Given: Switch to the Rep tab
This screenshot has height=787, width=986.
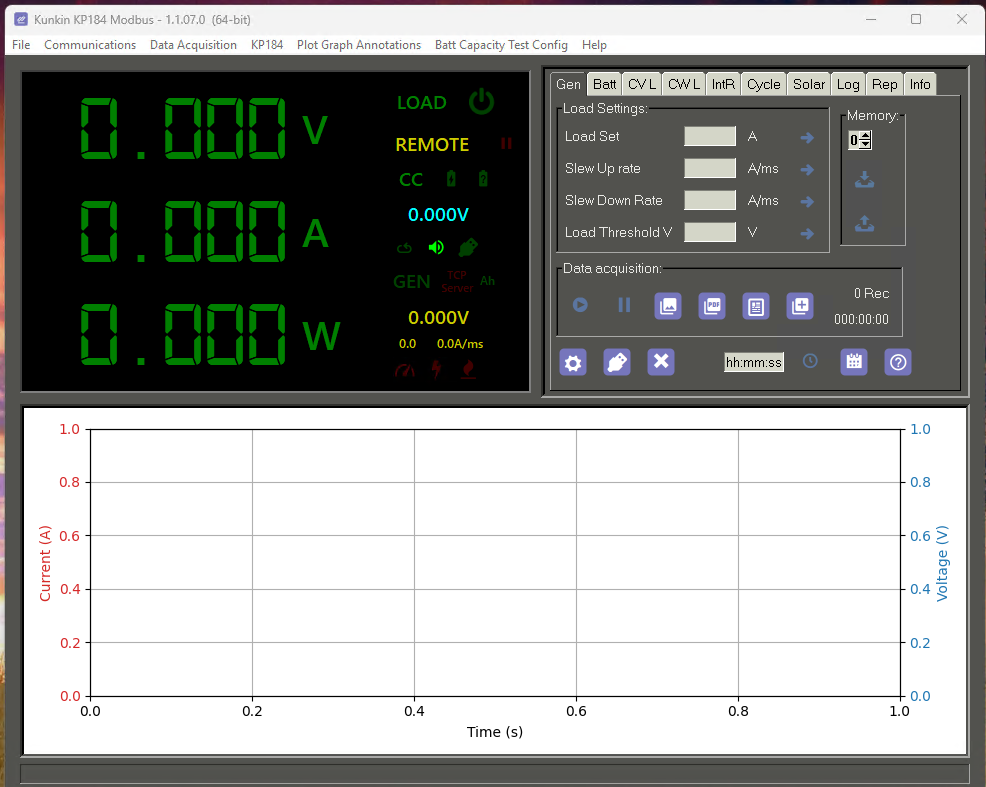Looking at the screenshot, I should [x=884, y=84].
